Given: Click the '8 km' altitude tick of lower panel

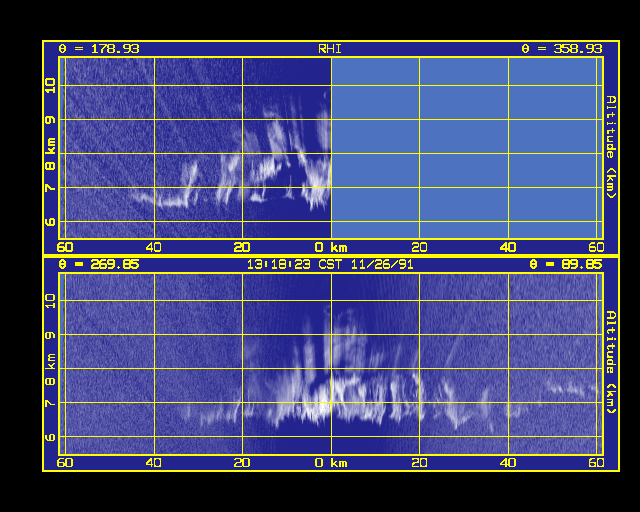Looking at the screenshot, I should coord(51,369).
